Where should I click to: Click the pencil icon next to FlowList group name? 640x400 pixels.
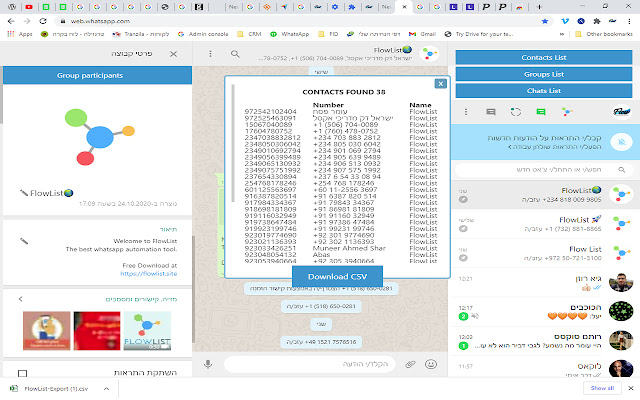tap(24, 193)
